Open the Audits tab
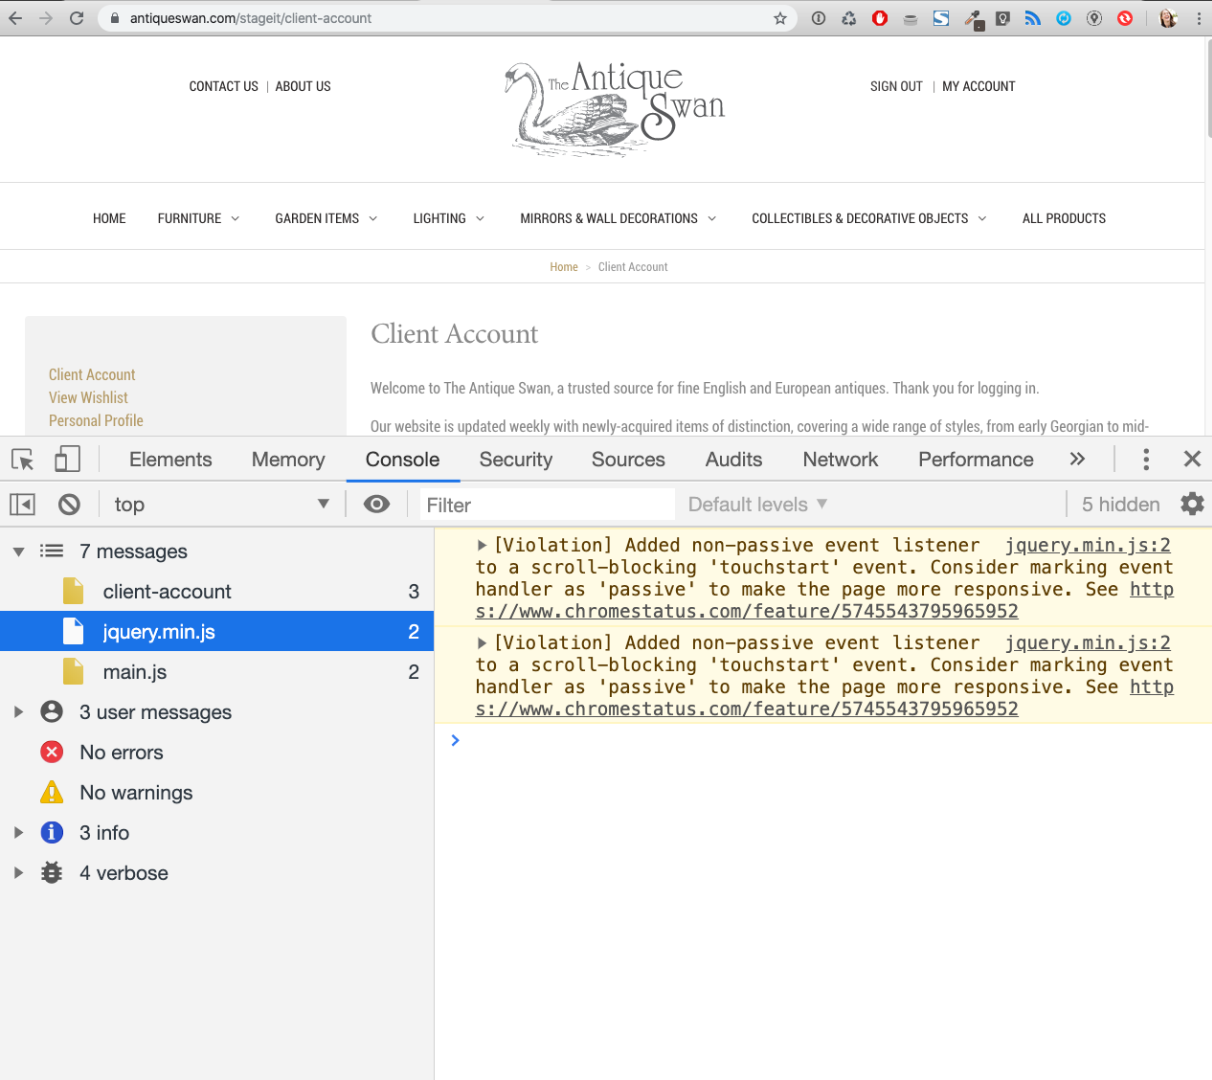 pyautogui.click(x=733, y=459)
